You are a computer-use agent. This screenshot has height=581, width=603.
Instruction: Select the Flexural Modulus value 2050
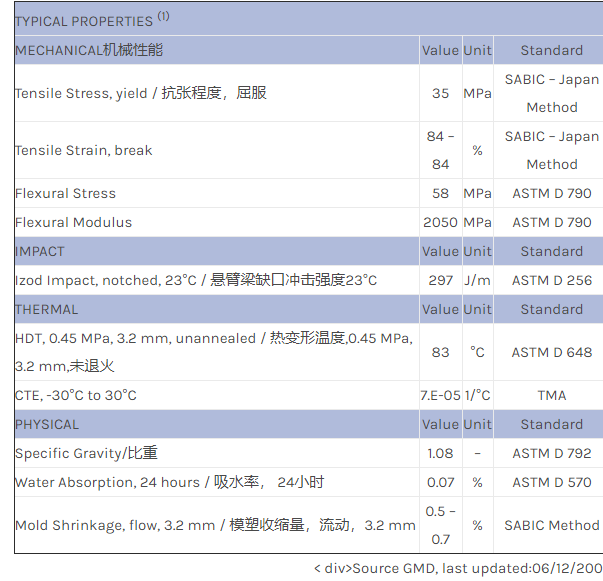(440, 222)
